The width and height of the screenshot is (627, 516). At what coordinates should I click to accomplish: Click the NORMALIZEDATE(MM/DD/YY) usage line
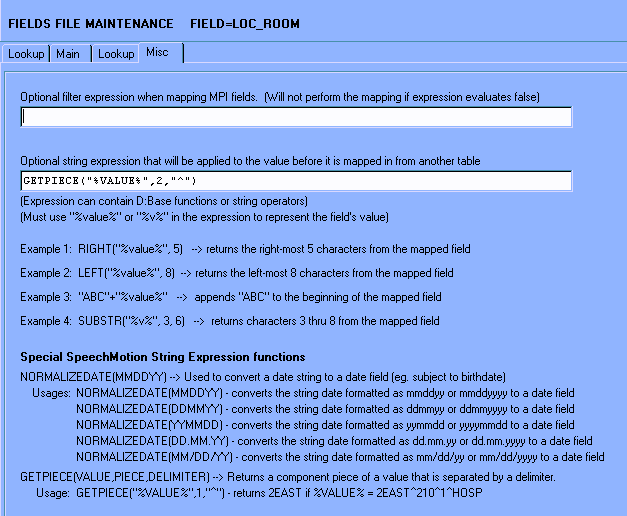(x=340, y=457)
